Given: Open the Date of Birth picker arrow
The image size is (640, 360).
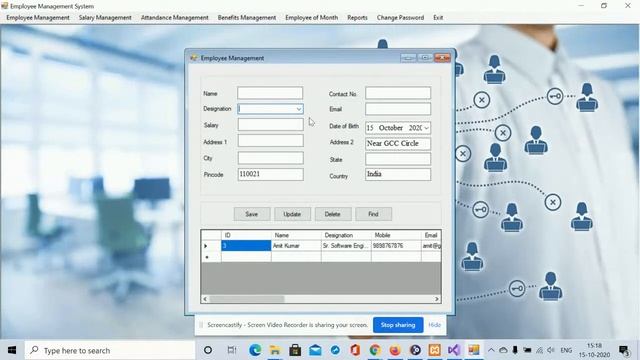Looking at the screenshot, I should (x=426, y=128).
